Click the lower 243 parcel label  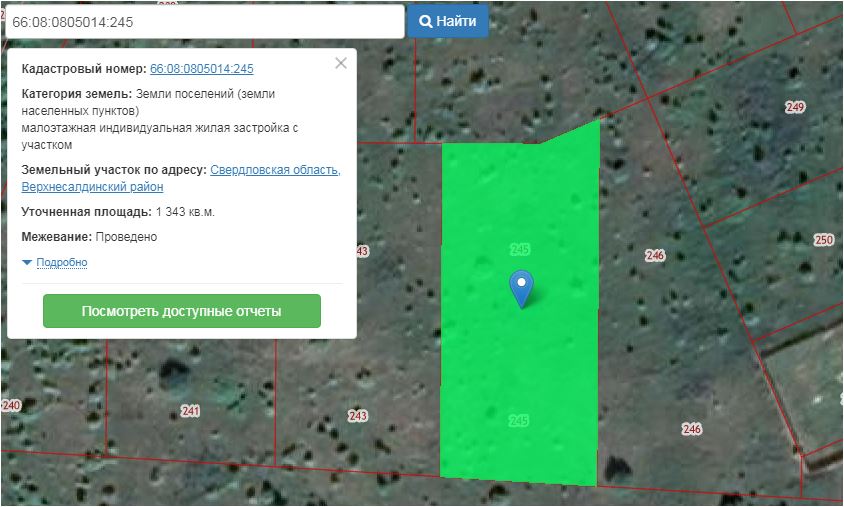pos(357,416)
